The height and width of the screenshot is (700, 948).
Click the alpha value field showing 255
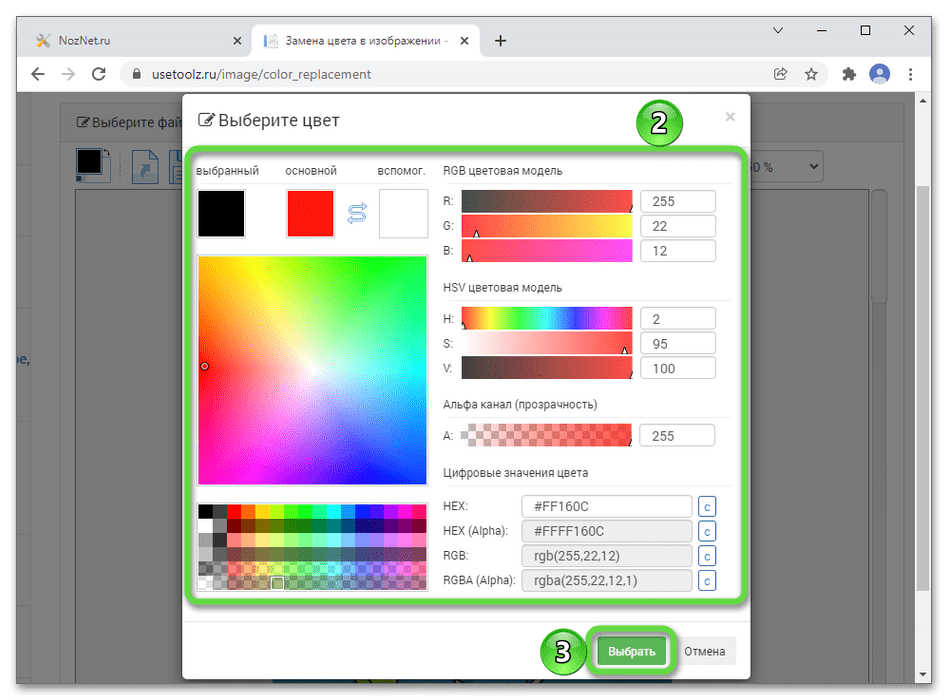[x=677, y=435]
